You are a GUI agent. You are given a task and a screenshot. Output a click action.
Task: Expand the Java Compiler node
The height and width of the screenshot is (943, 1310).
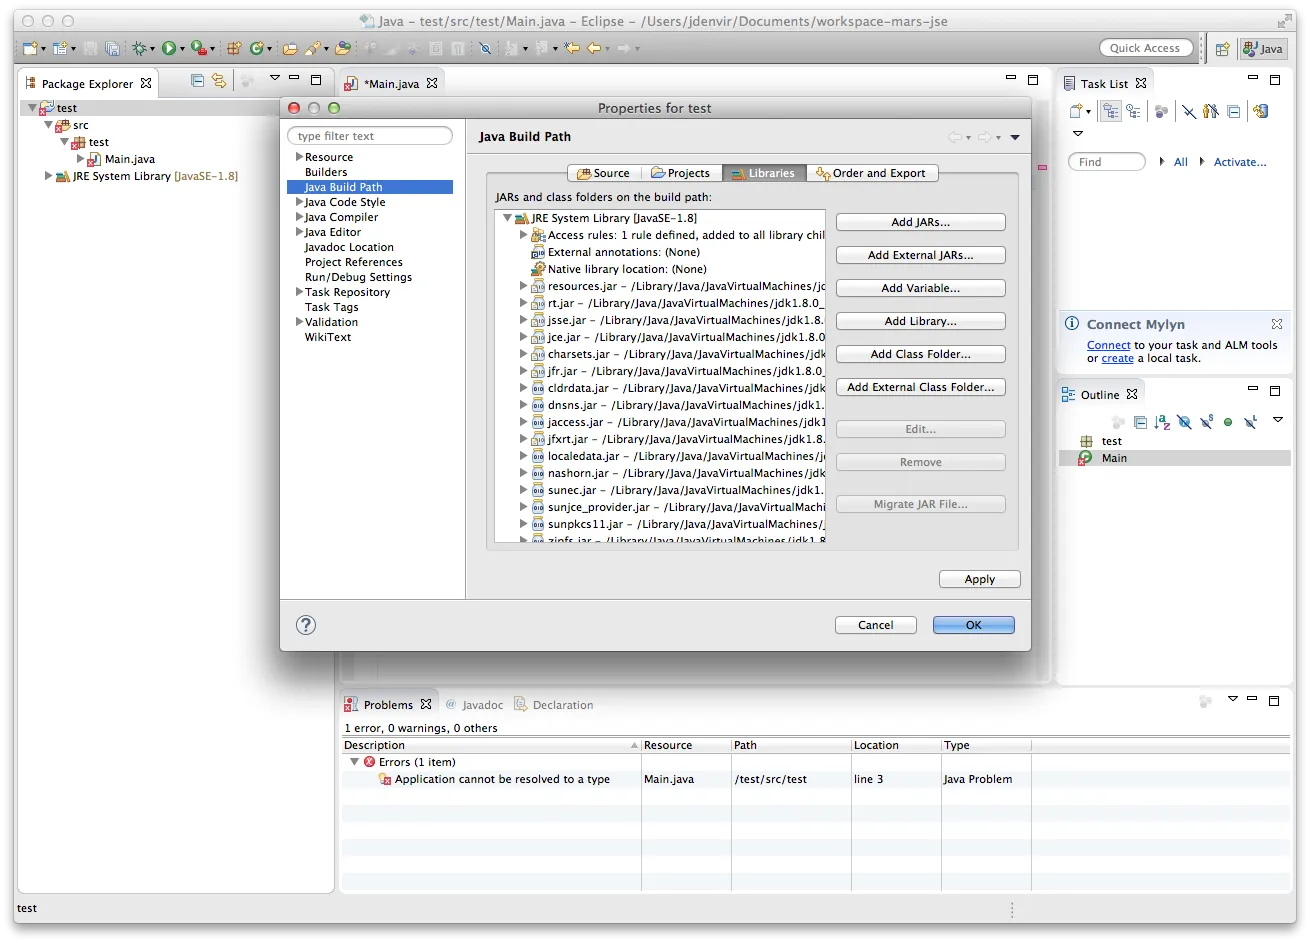299,217
